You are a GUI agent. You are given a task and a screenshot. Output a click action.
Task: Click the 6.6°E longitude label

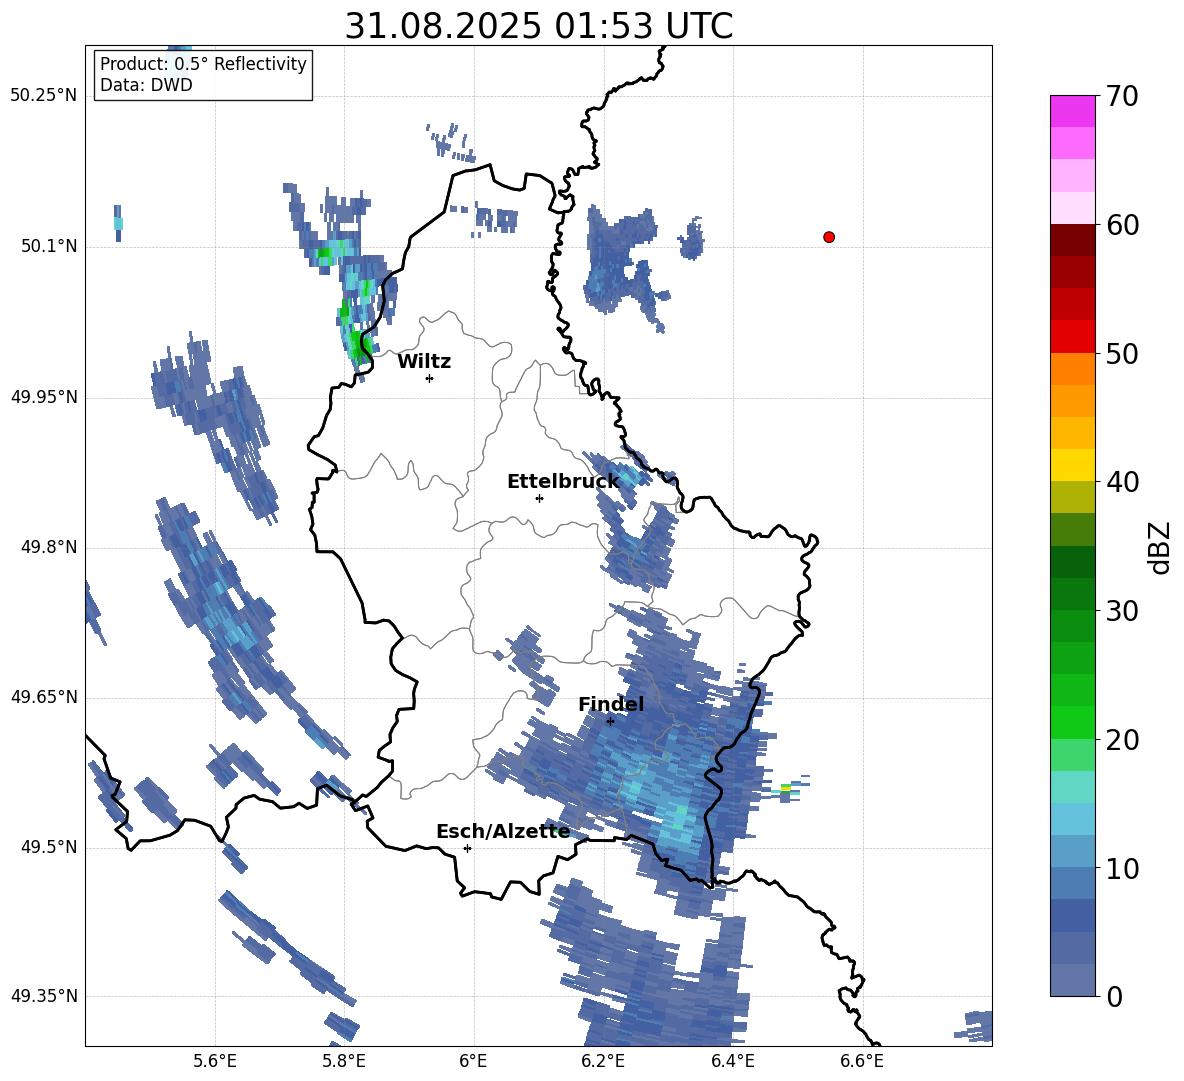[x=862, y=1061]
